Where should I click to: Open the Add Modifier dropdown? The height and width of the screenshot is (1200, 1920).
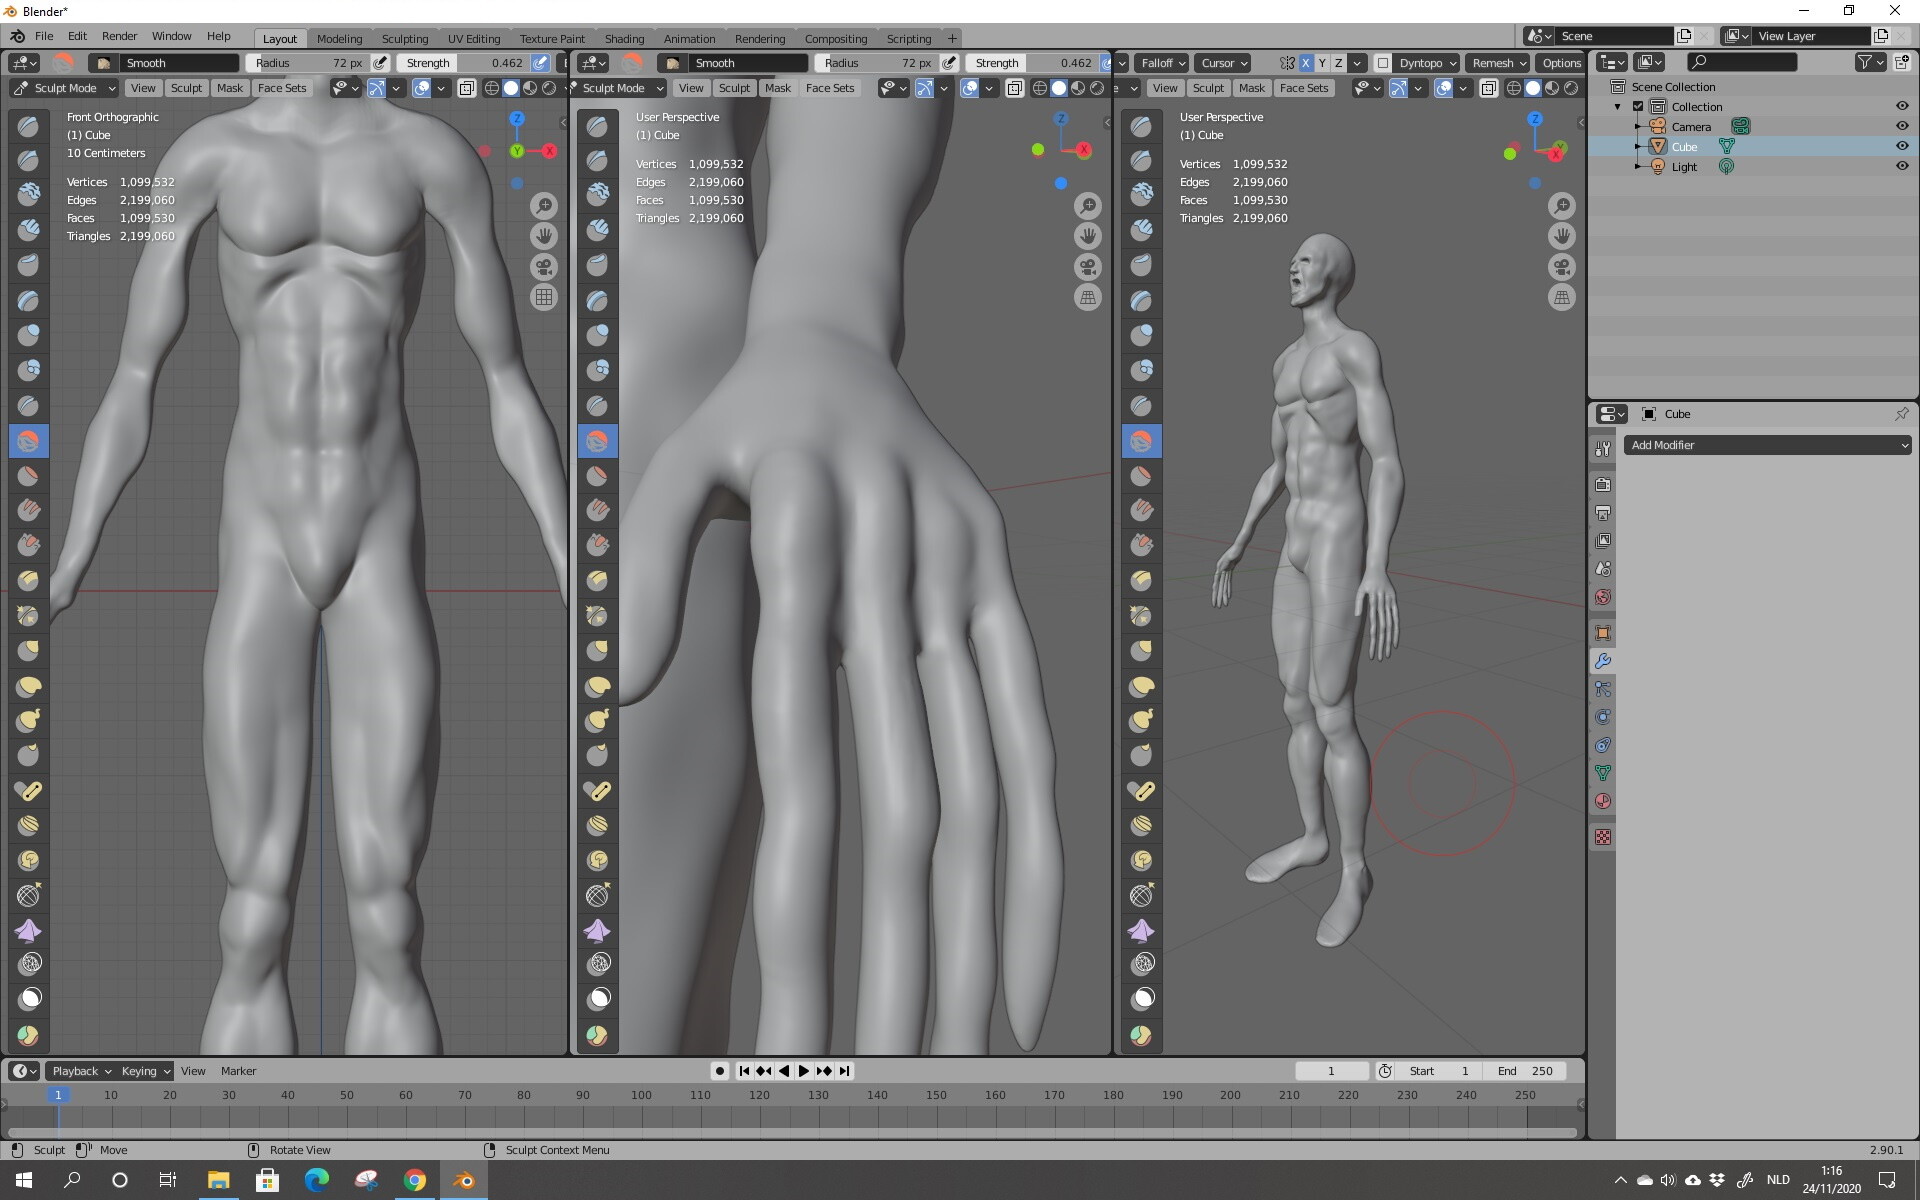click(1767, 445)
